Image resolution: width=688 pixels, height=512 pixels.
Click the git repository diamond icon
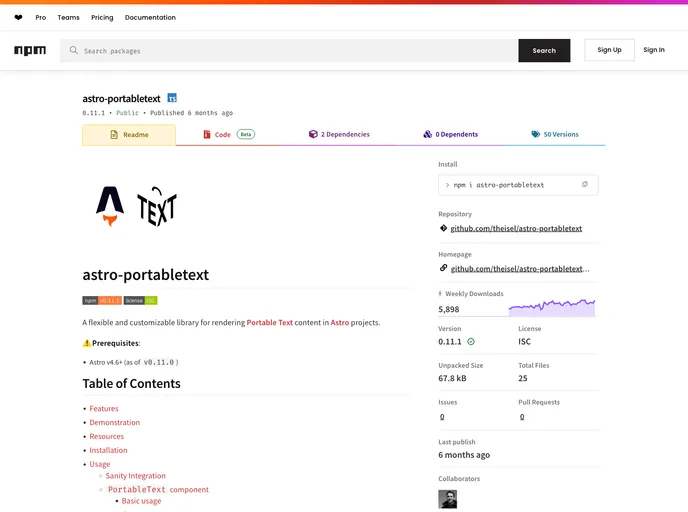(x=443, y=228)
